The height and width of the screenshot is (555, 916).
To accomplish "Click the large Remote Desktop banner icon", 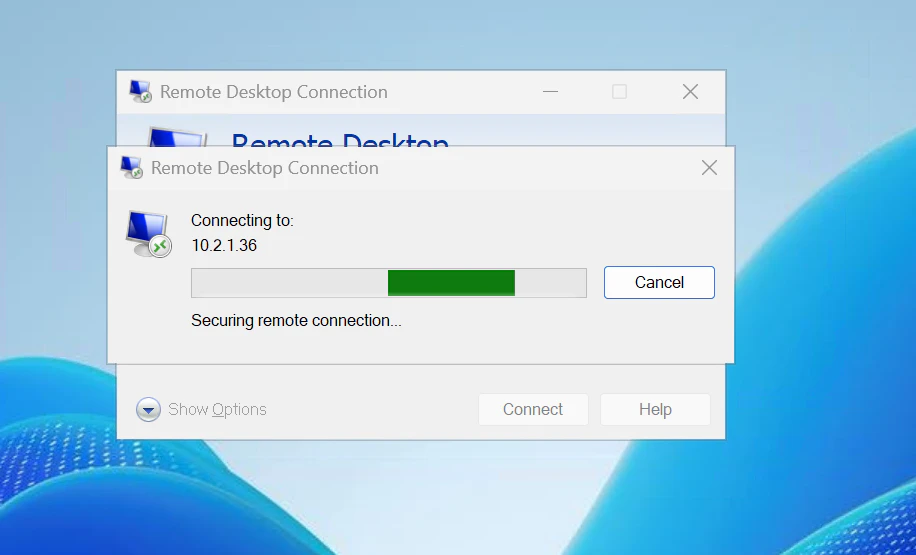I will point(176,137).
